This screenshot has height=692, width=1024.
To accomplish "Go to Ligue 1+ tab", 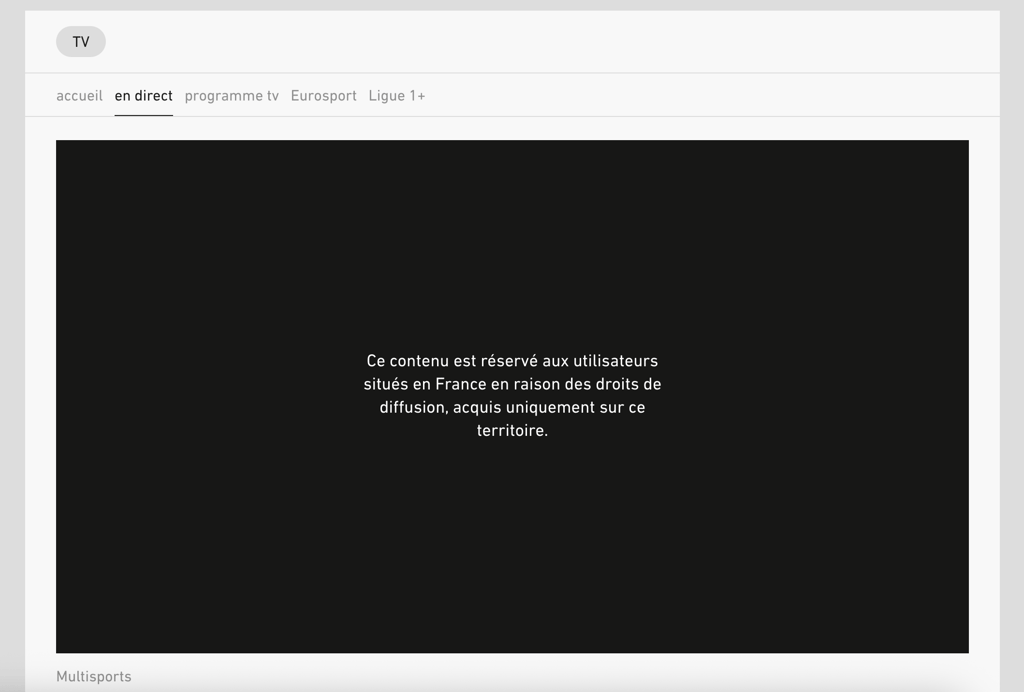I will pyautogui.click(x=397, y=96).
